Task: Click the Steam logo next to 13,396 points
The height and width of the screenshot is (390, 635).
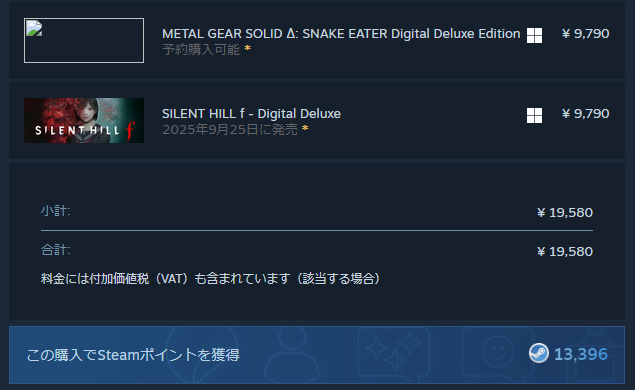Action: click(539, 353)
